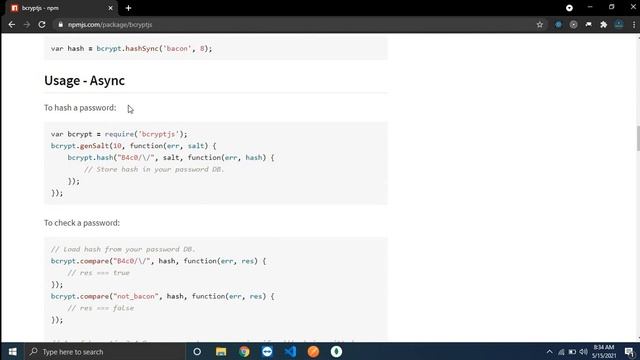Click the bcrypt.genSalt code line

pyautogui.click(x=133, y=146)
